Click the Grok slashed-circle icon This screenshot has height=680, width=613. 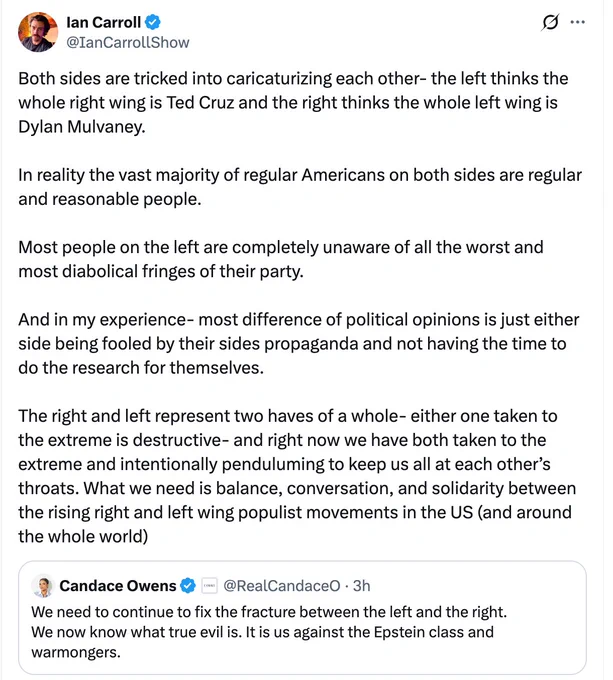pos(550,22)
